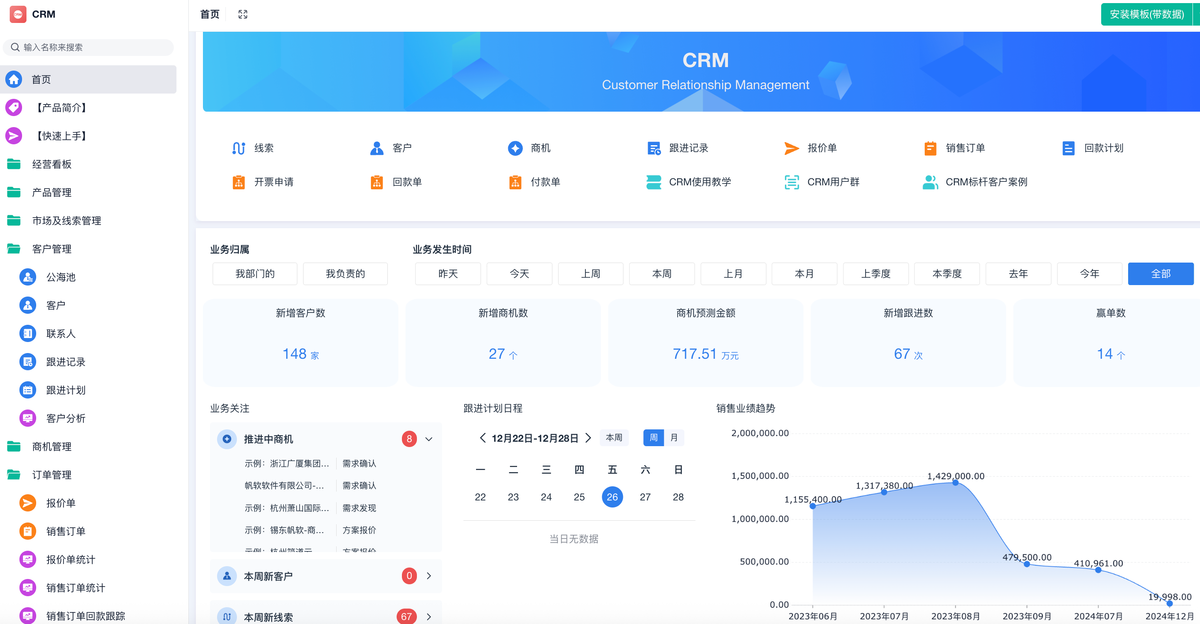Click 1,429,000.00 data point on chart
Image resolution: width=1200 pixels, height=624 pixels.
tap(956, 482)
